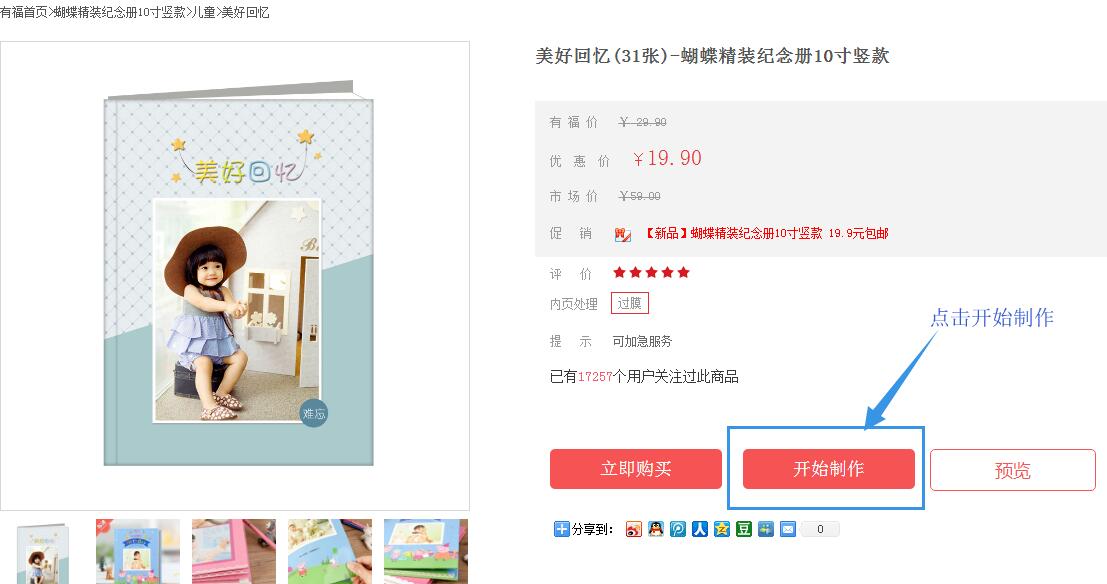
Task: Open the blue plus share menu
Action: [x=561, y=529]
